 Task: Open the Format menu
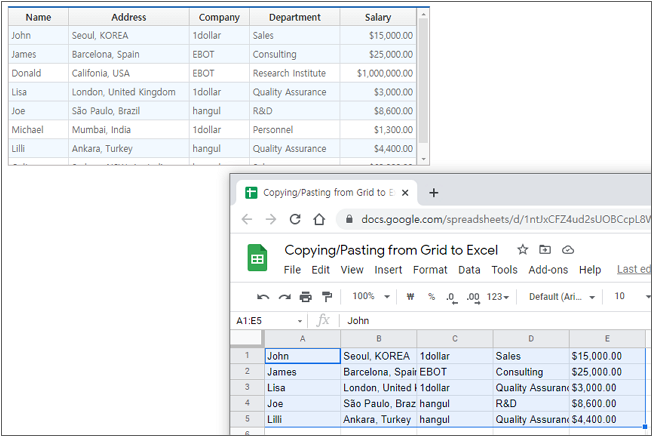430,270
